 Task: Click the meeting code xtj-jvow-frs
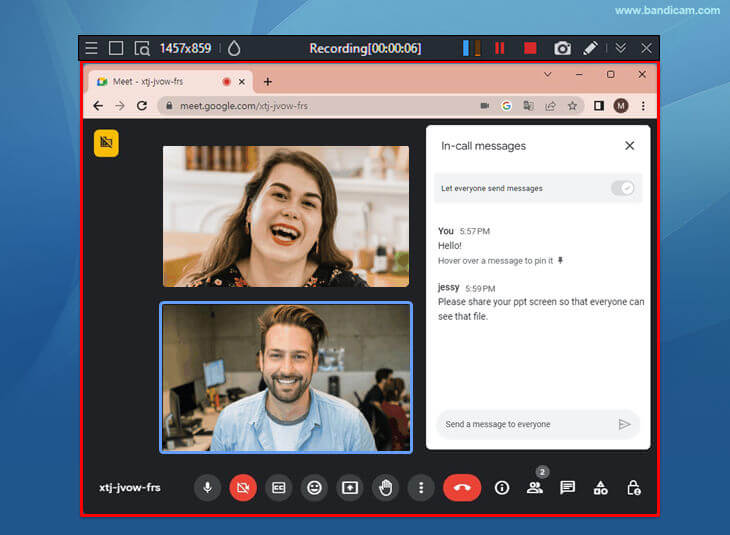pyautogui.click(x=130, y=488)
